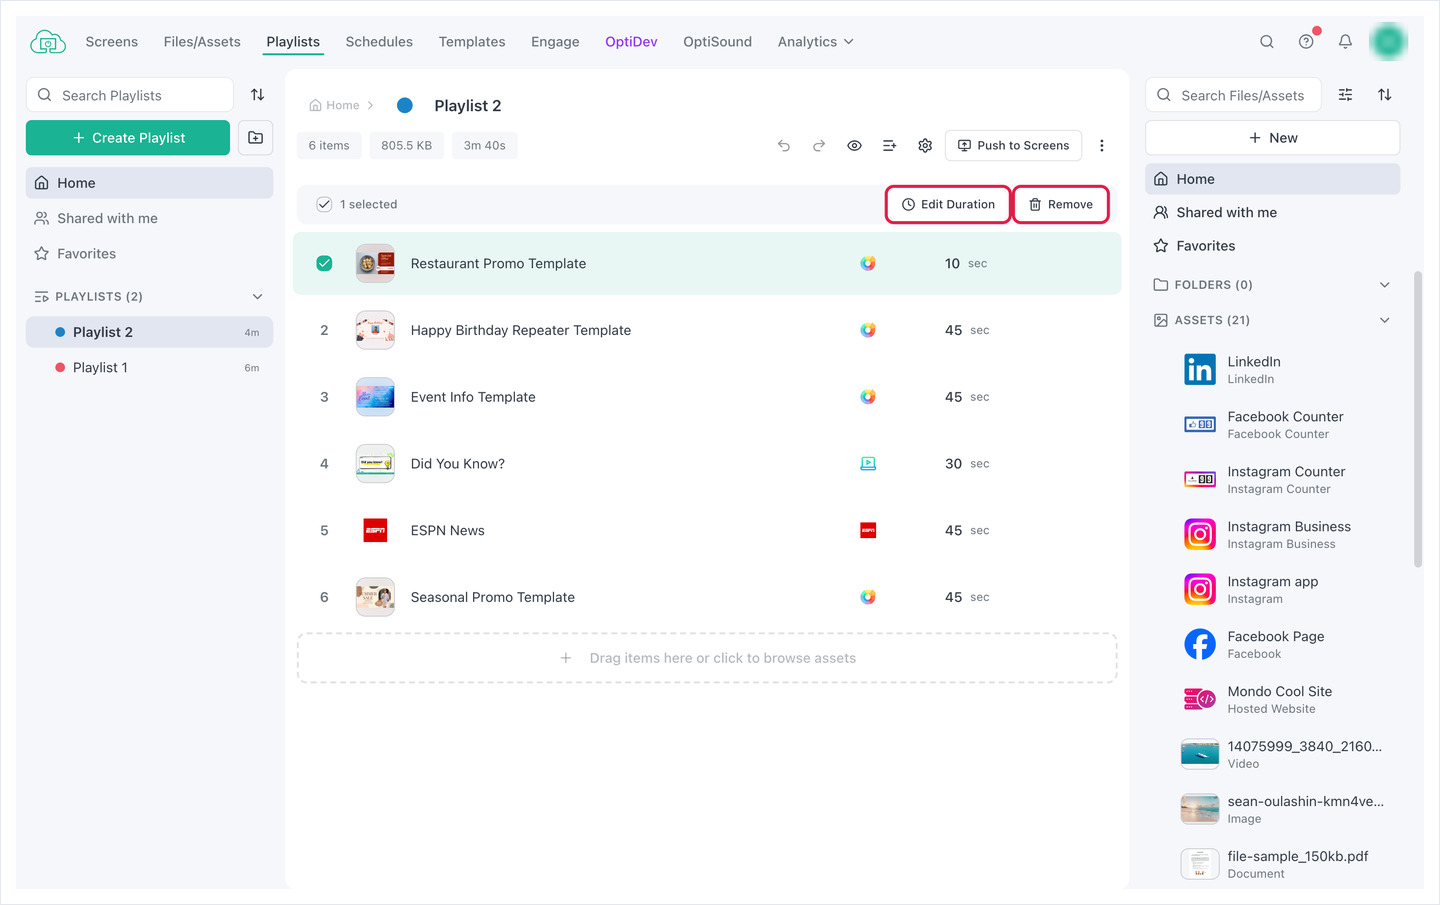Screen dimensions: 1440x905
Task: Click the Edit Duration button
Action: 948,204
